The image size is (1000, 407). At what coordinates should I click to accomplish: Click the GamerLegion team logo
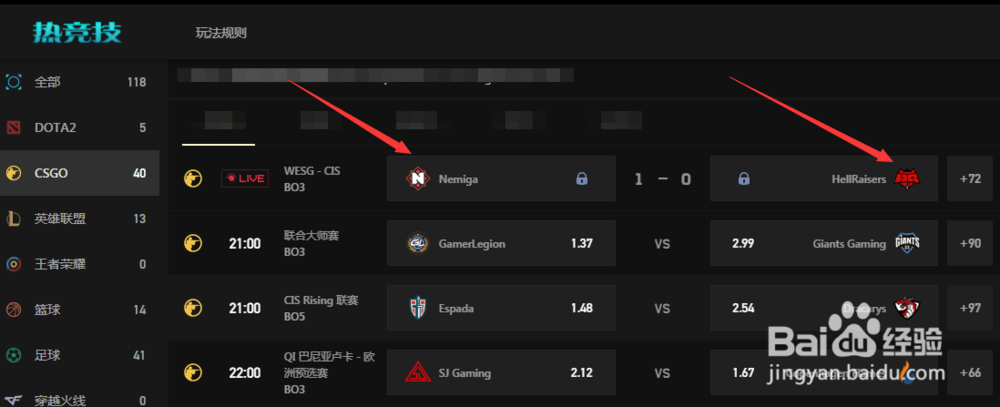tap(418, 244)
